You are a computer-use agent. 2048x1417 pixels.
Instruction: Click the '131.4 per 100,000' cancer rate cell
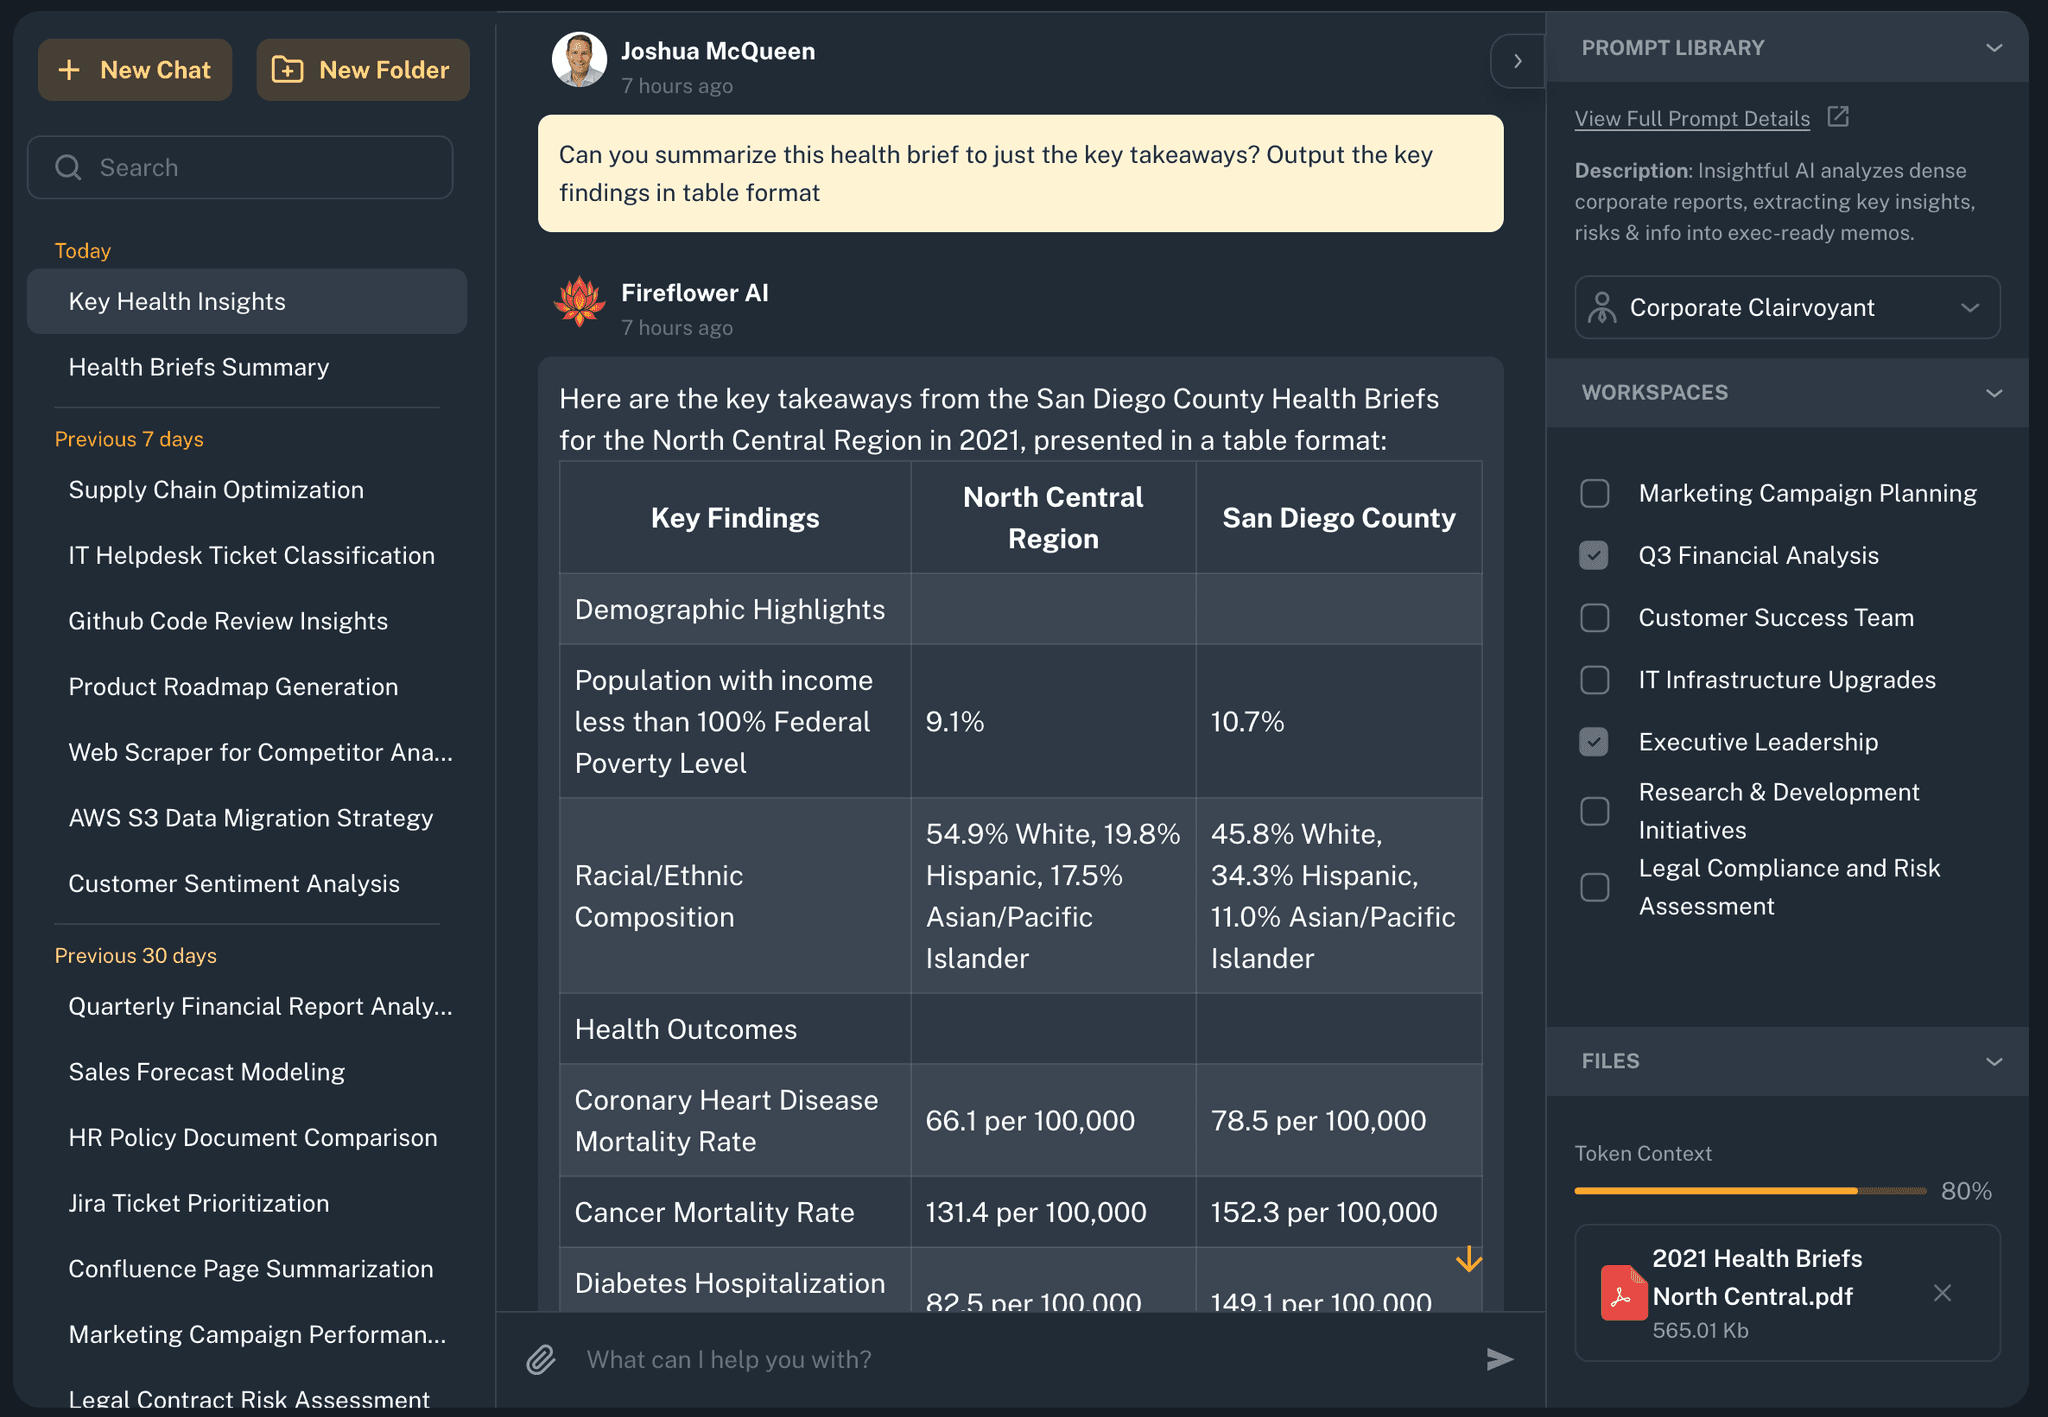pyautogui.click(x=1053, y=1212)
